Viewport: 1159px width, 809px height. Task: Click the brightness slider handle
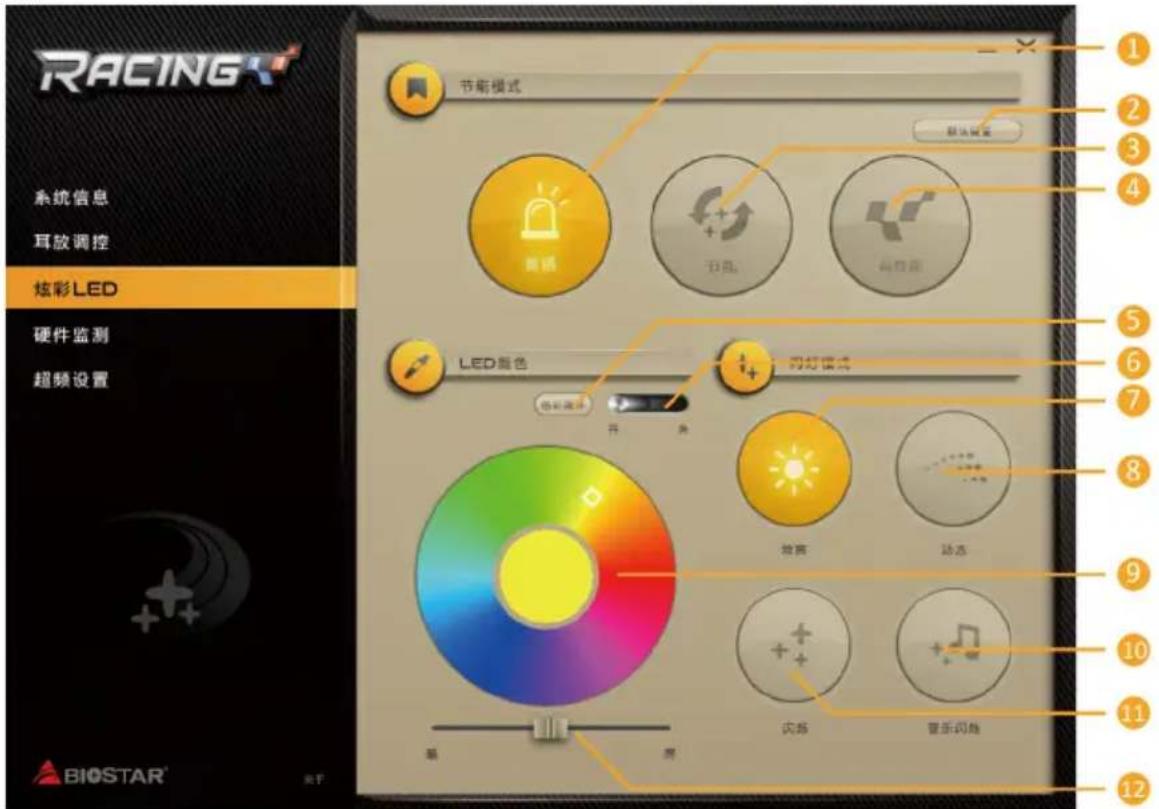point(551,728)
